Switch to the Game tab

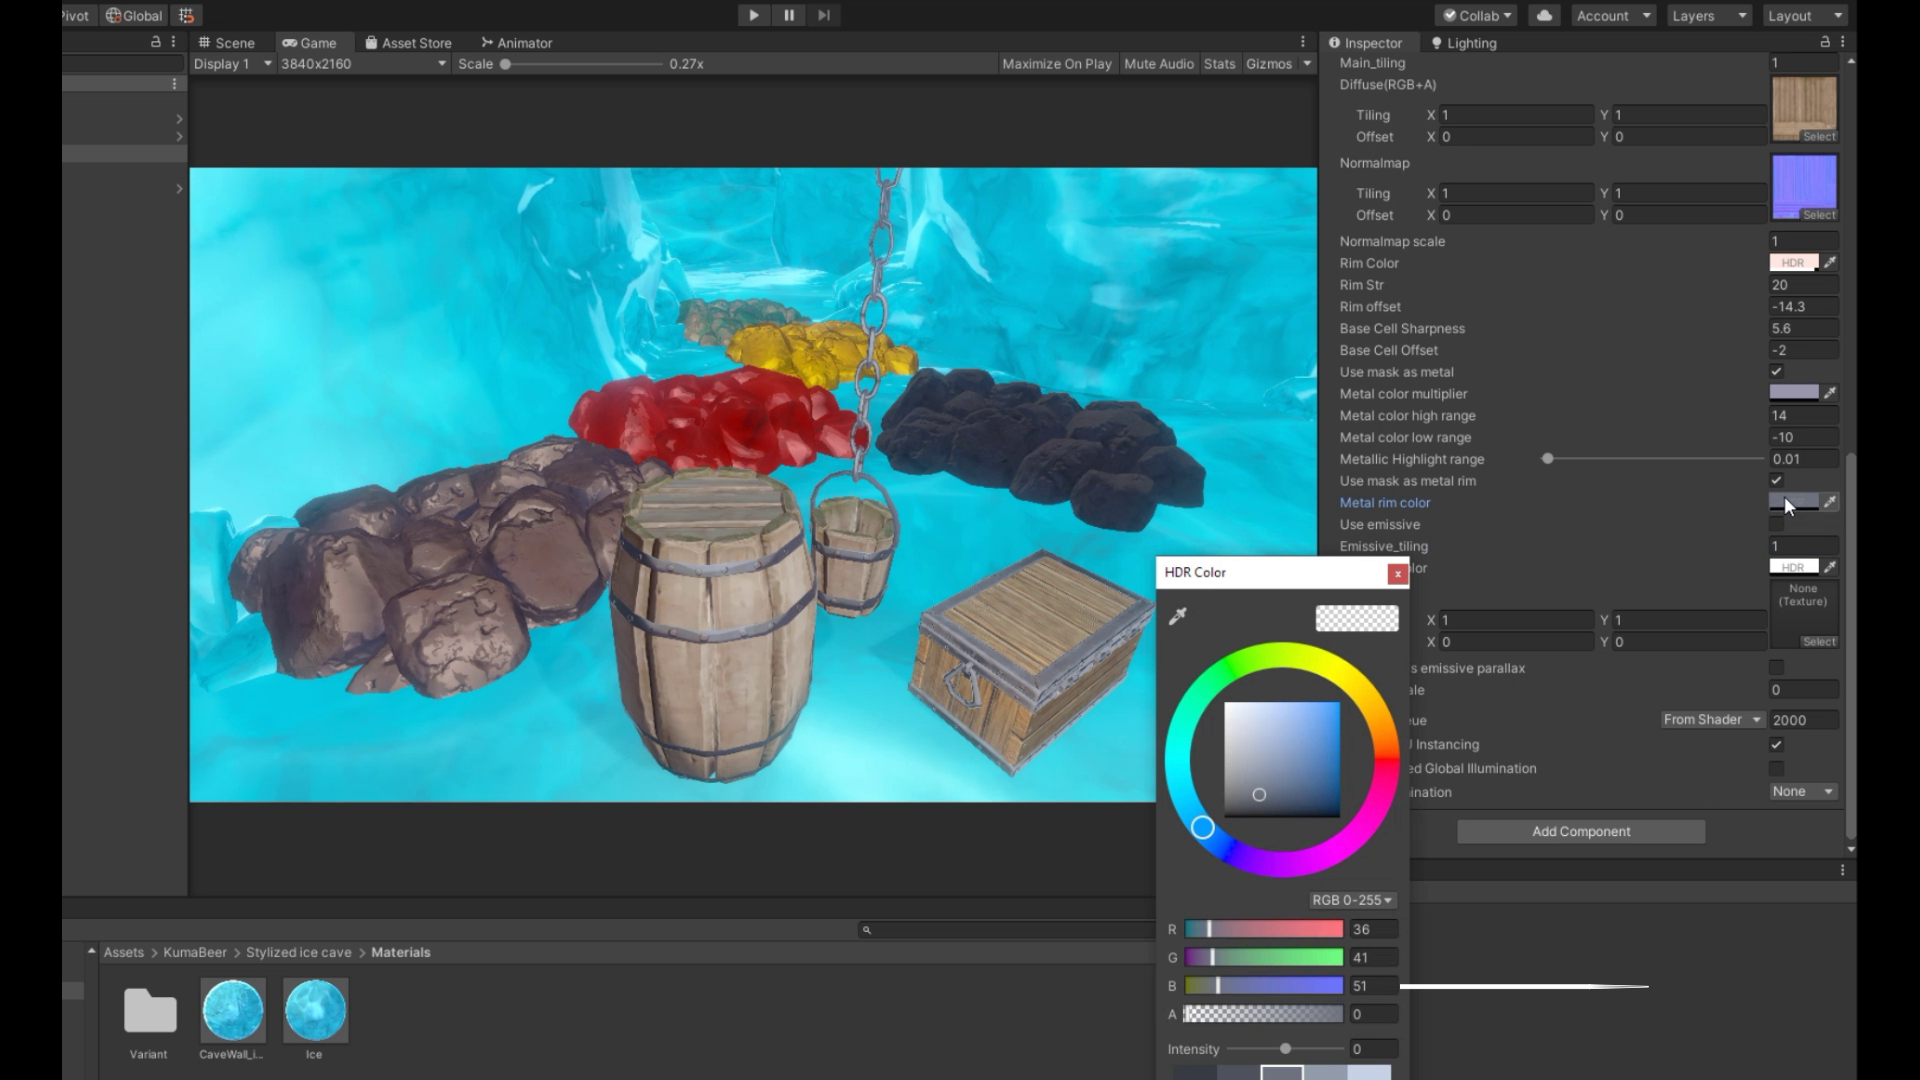[x=309, y=43]
